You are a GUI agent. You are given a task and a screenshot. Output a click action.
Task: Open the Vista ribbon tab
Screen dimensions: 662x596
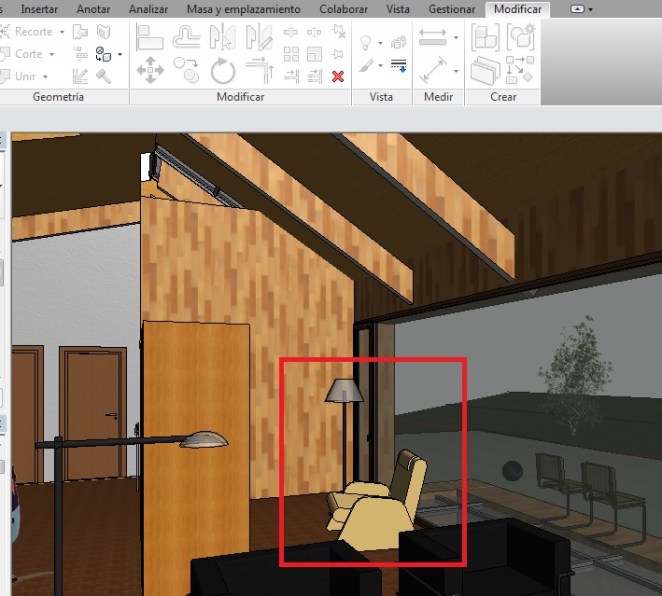point(397,9)
